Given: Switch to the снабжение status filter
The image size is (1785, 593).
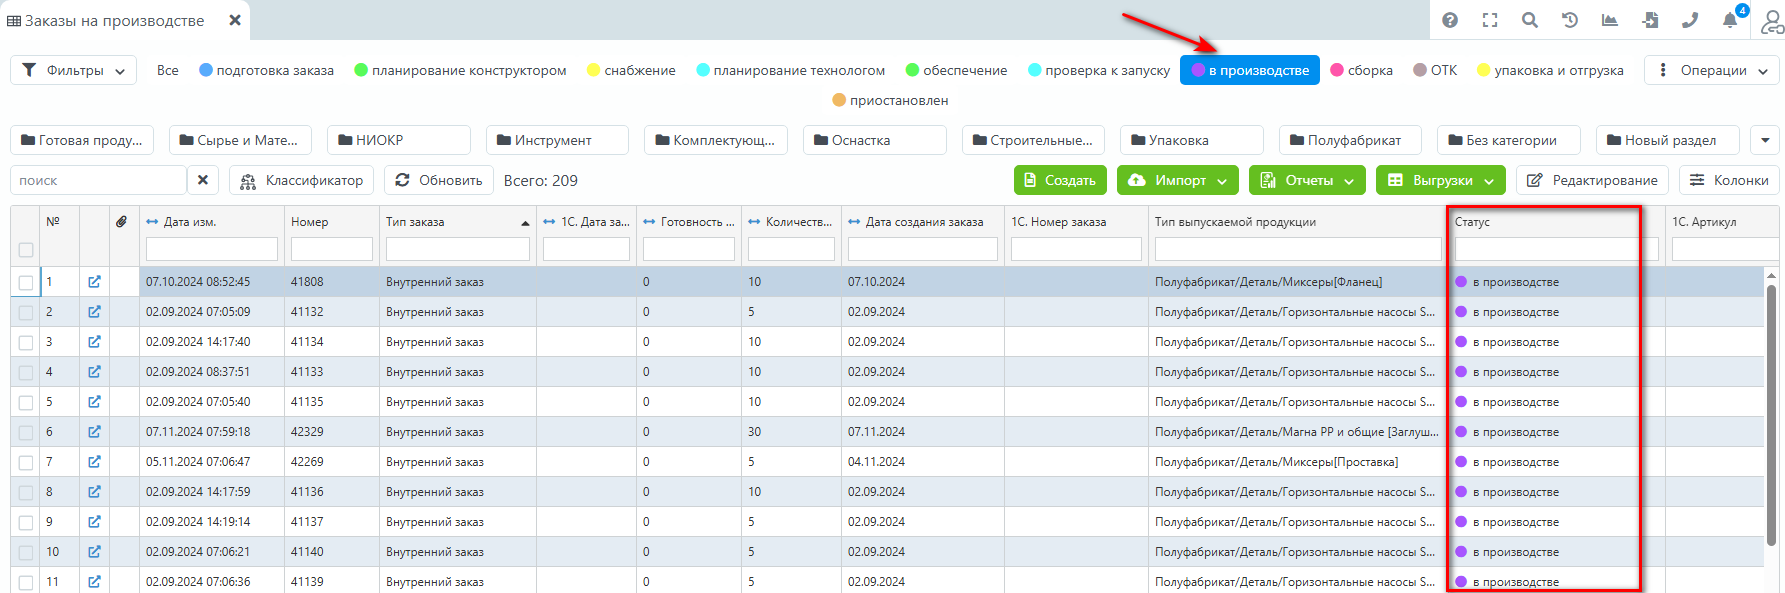Looking at the screenshot, I should 631,70.
